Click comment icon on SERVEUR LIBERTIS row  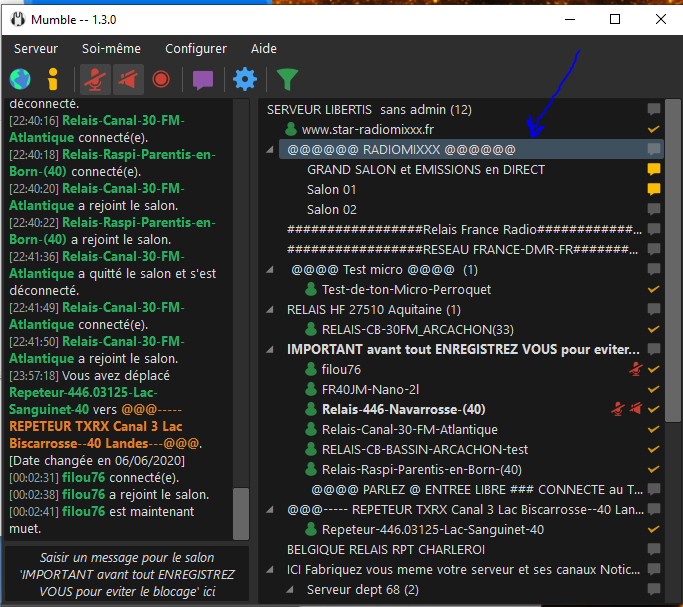point(653,109)
